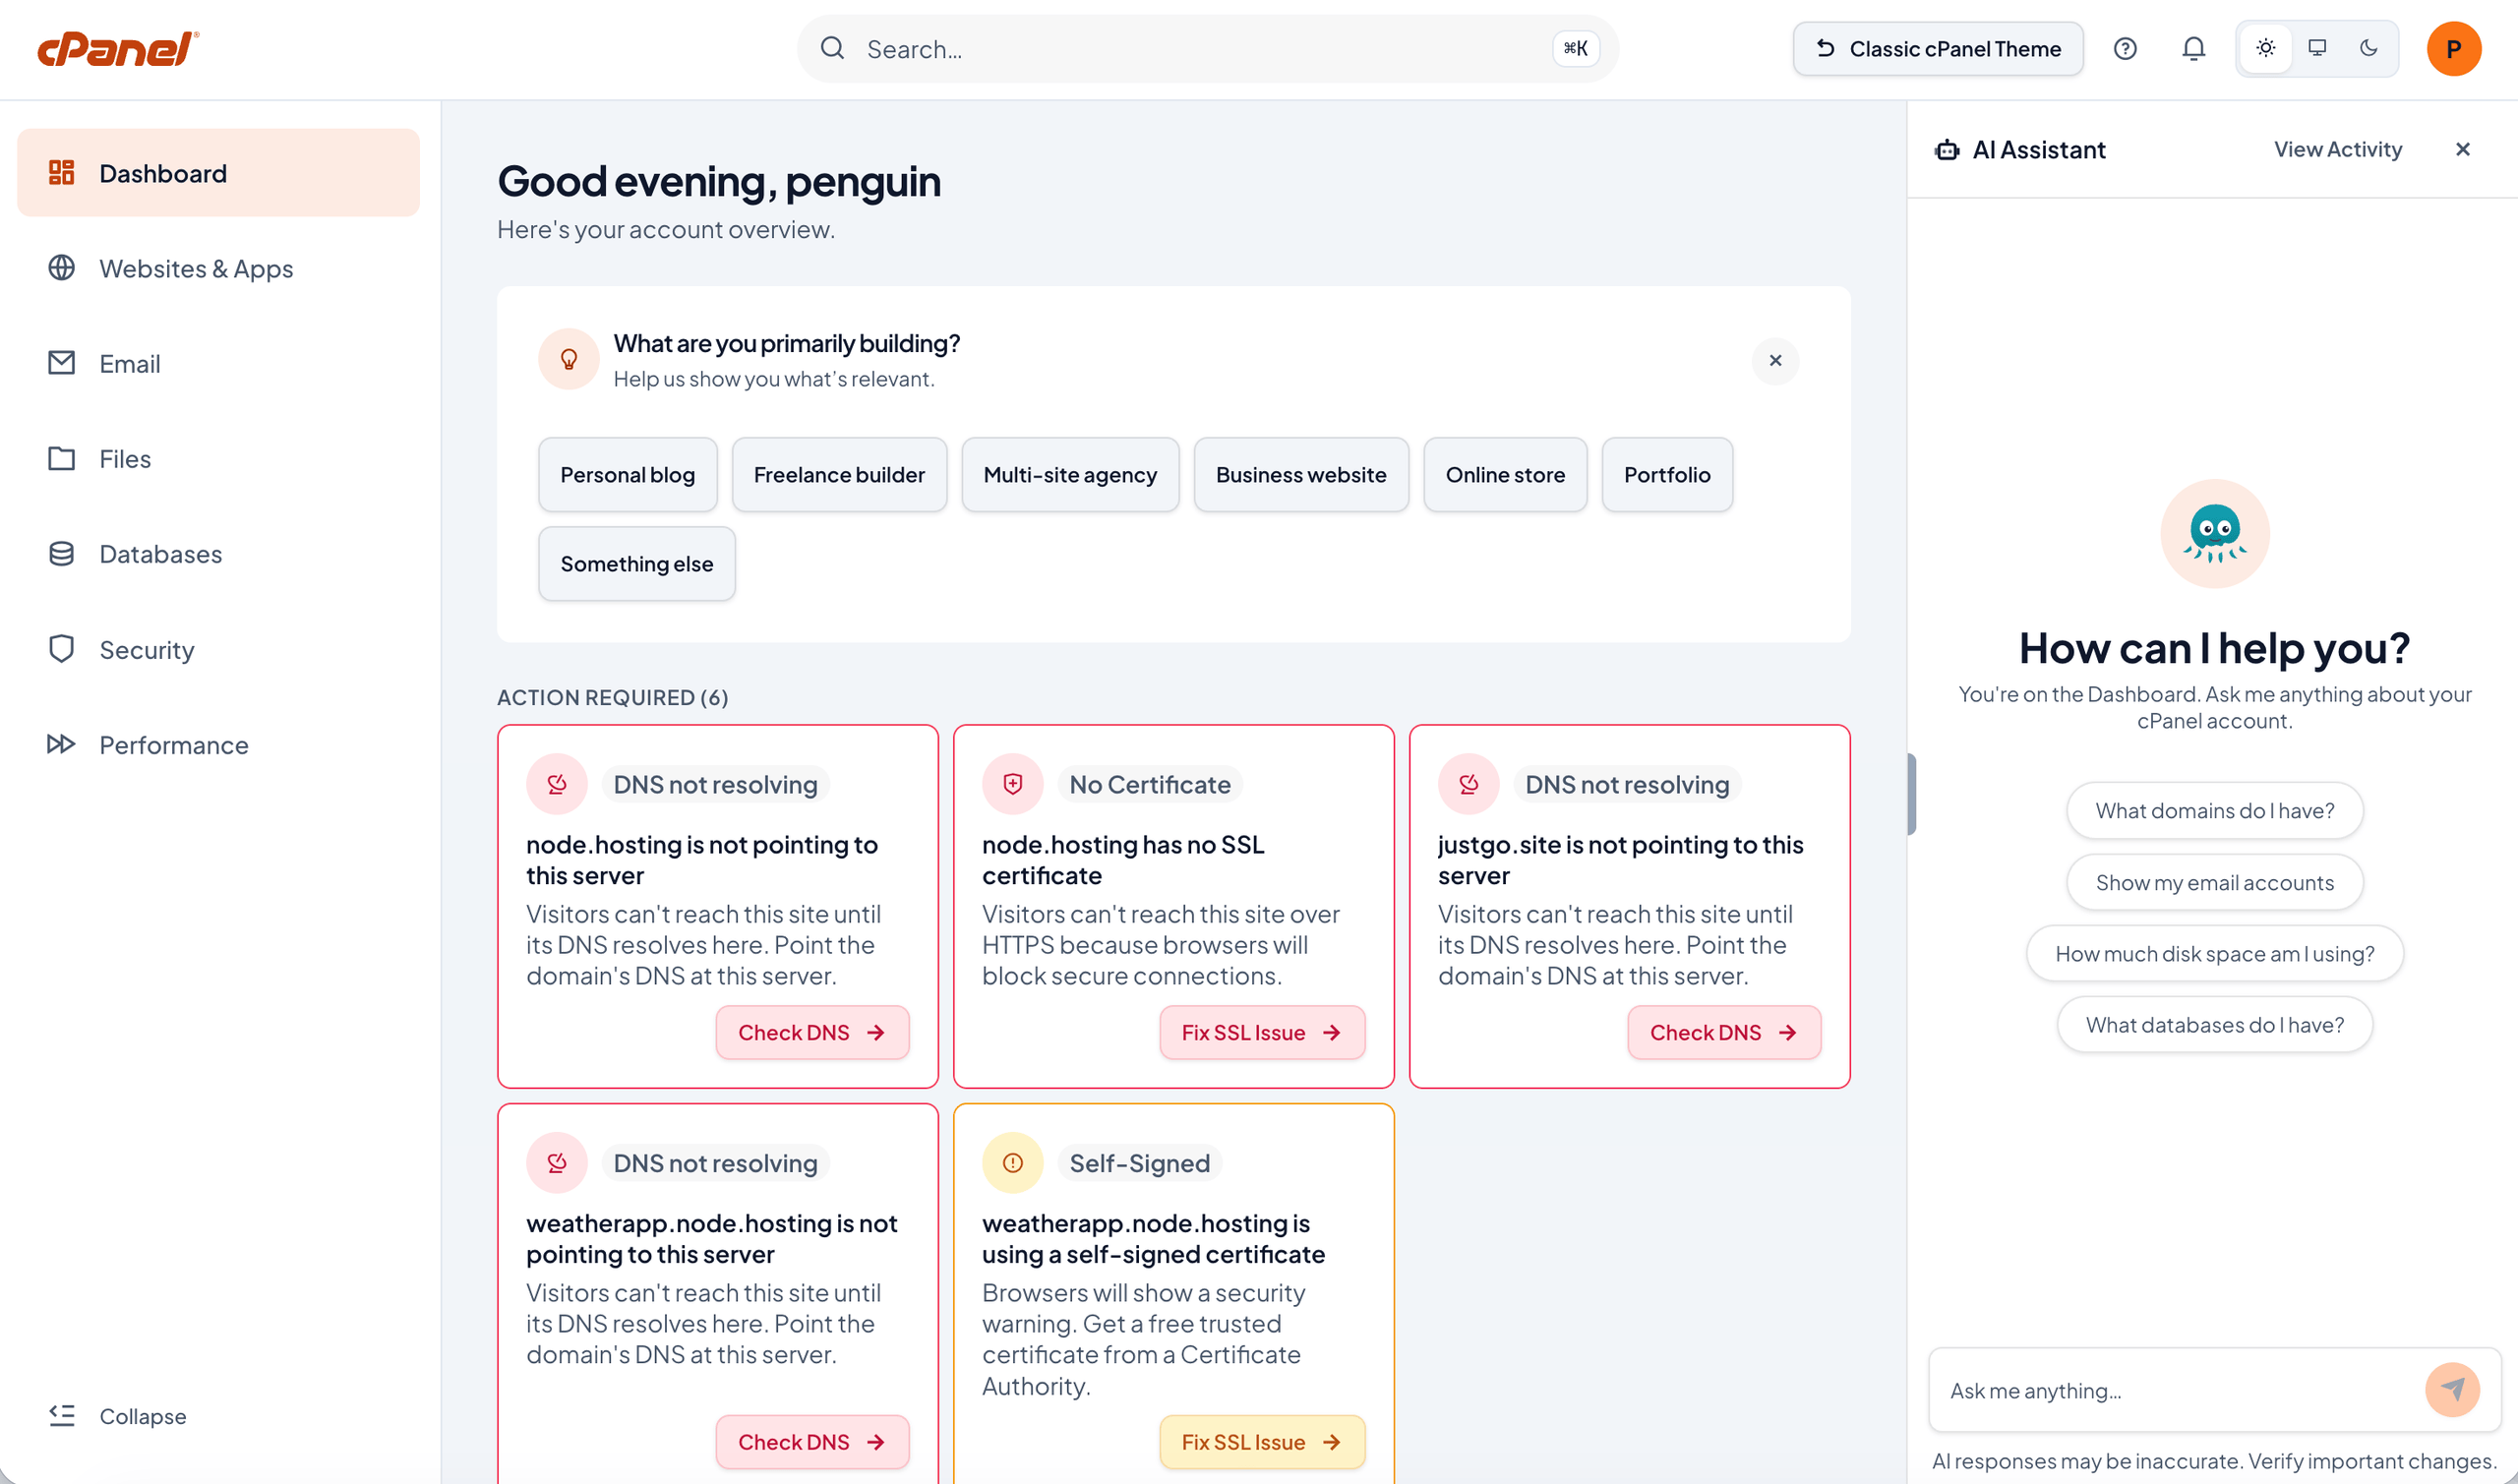This screenshot has height=1484, width=2518.
Task: Click the AI Assistant octopus mascot
Action: [x=2214, y=533]
